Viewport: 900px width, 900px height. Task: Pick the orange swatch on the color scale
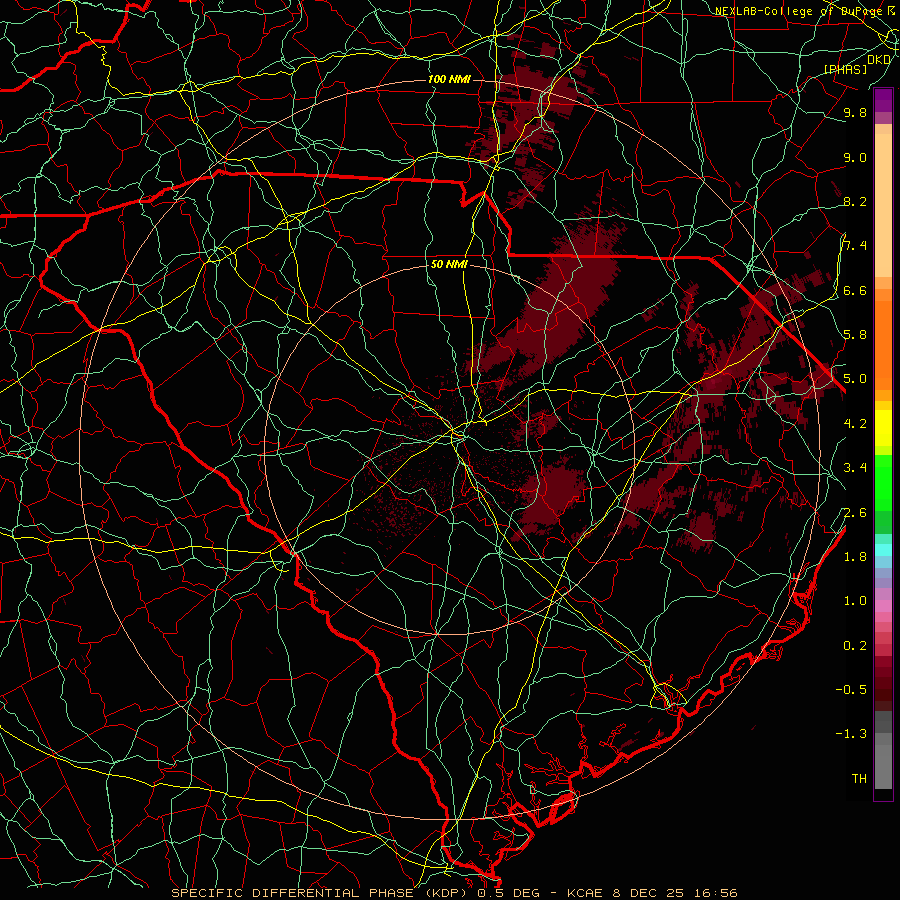(883, 344)
